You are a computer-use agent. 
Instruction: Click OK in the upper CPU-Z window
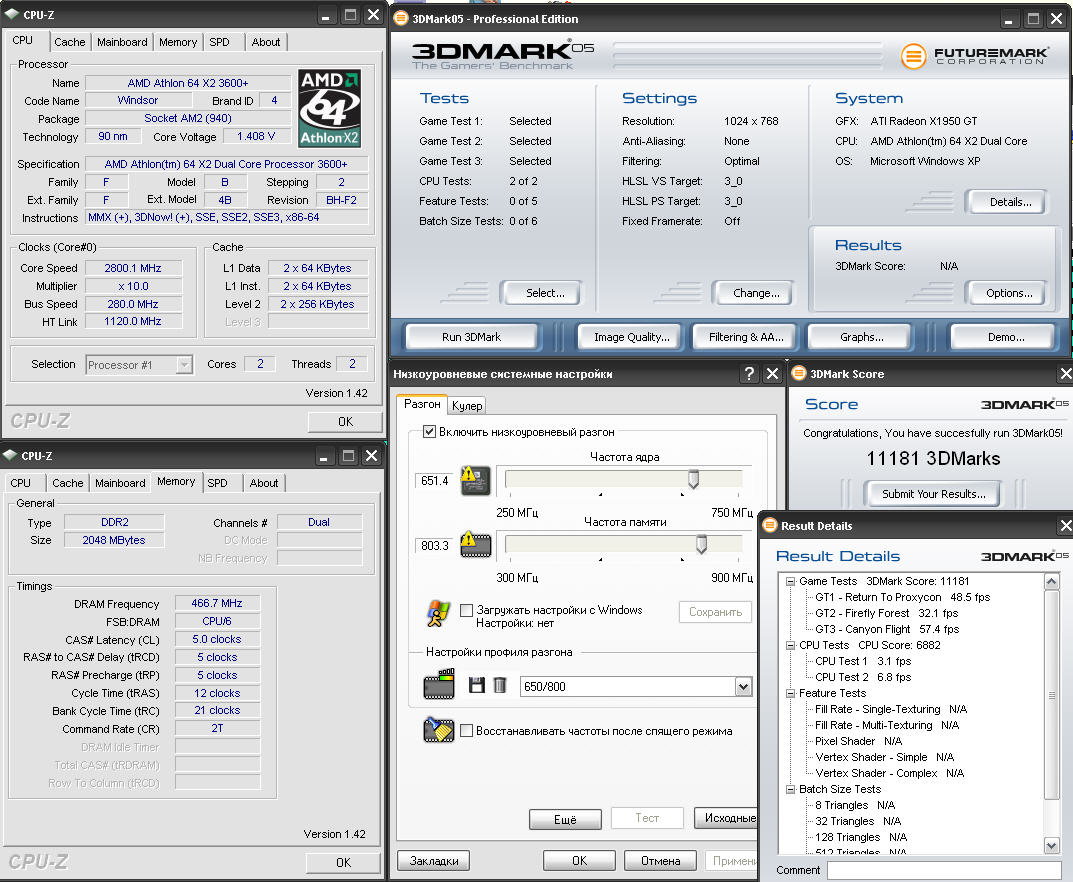[346, 421]
